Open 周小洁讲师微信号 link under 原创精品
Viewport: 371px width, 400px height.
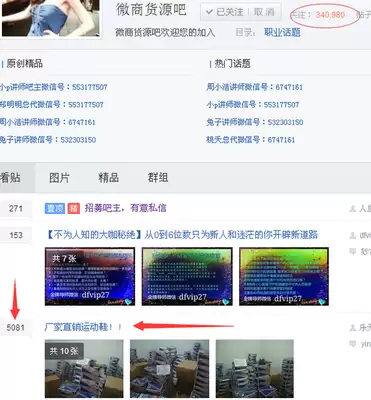pyautogui.click(x=48, y=122)
